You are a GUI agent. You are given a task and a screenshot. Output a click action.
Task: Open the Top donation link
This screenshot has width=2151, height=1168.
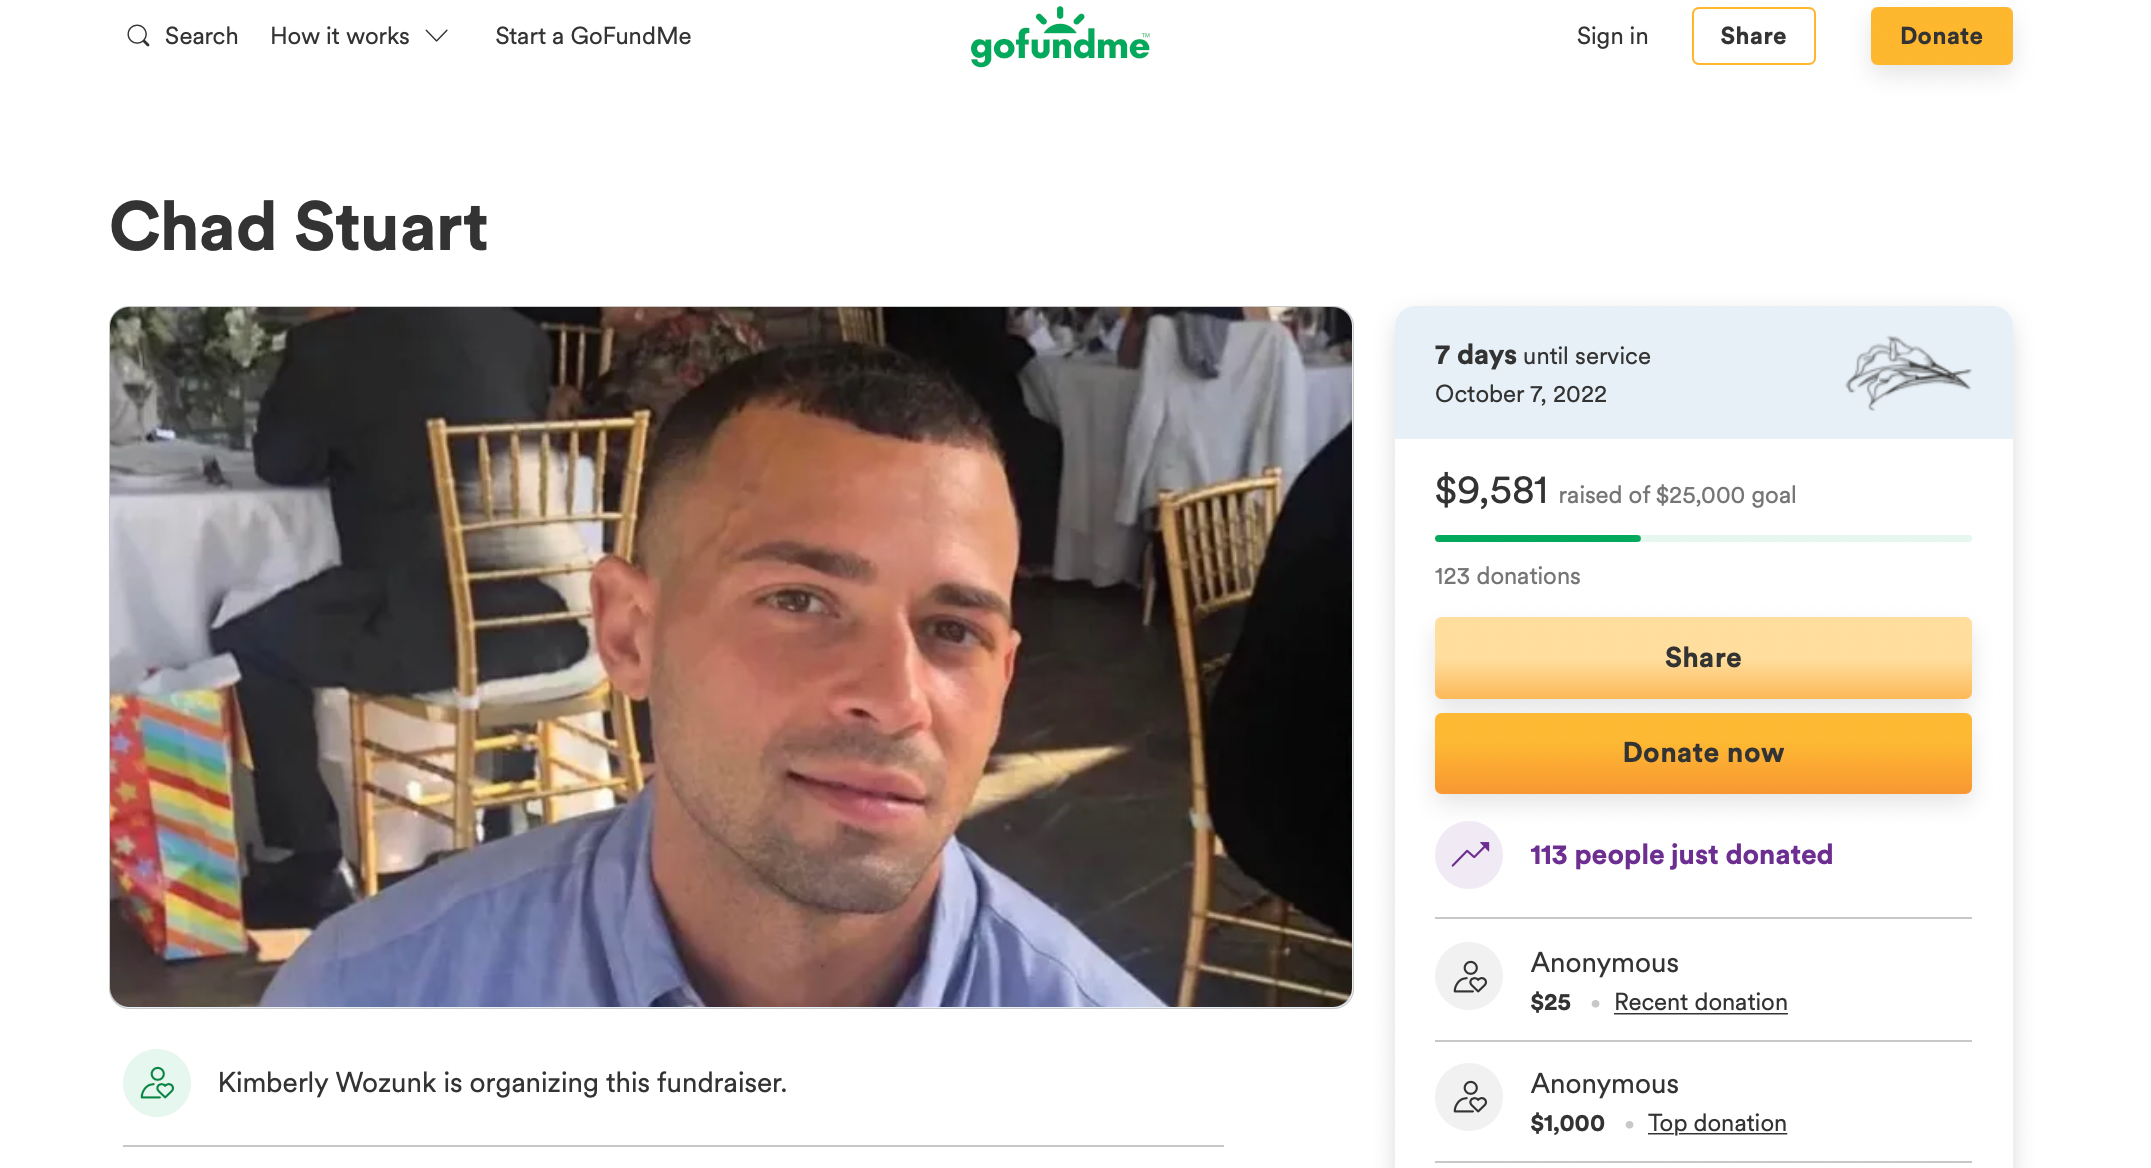pos(1717,1123)
